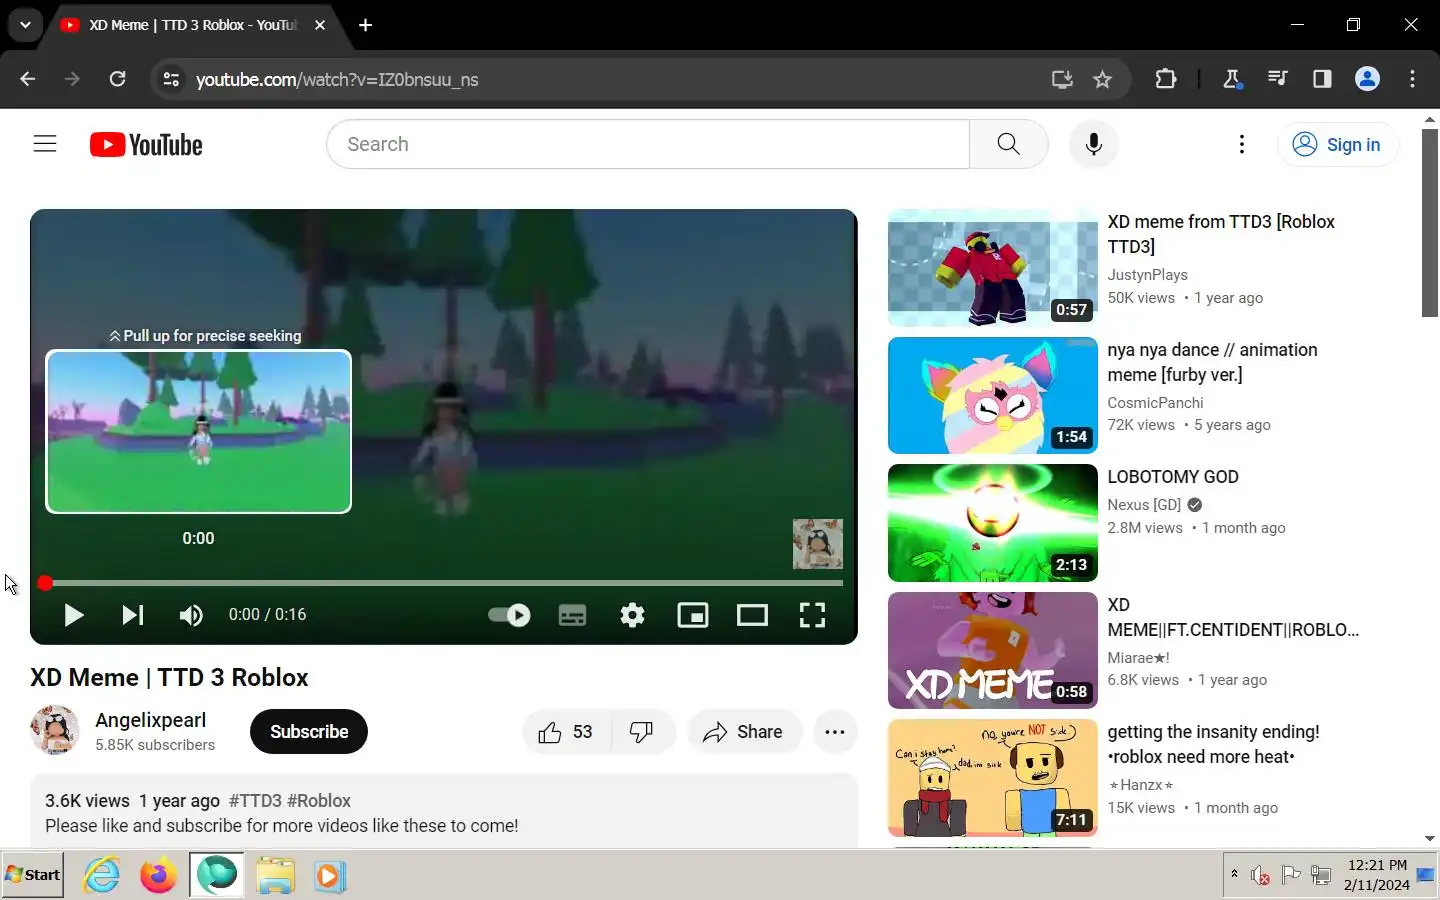1440x900 pixels.
Task: Open Chrome profile avatar
Action: [x=1367, y=79]
